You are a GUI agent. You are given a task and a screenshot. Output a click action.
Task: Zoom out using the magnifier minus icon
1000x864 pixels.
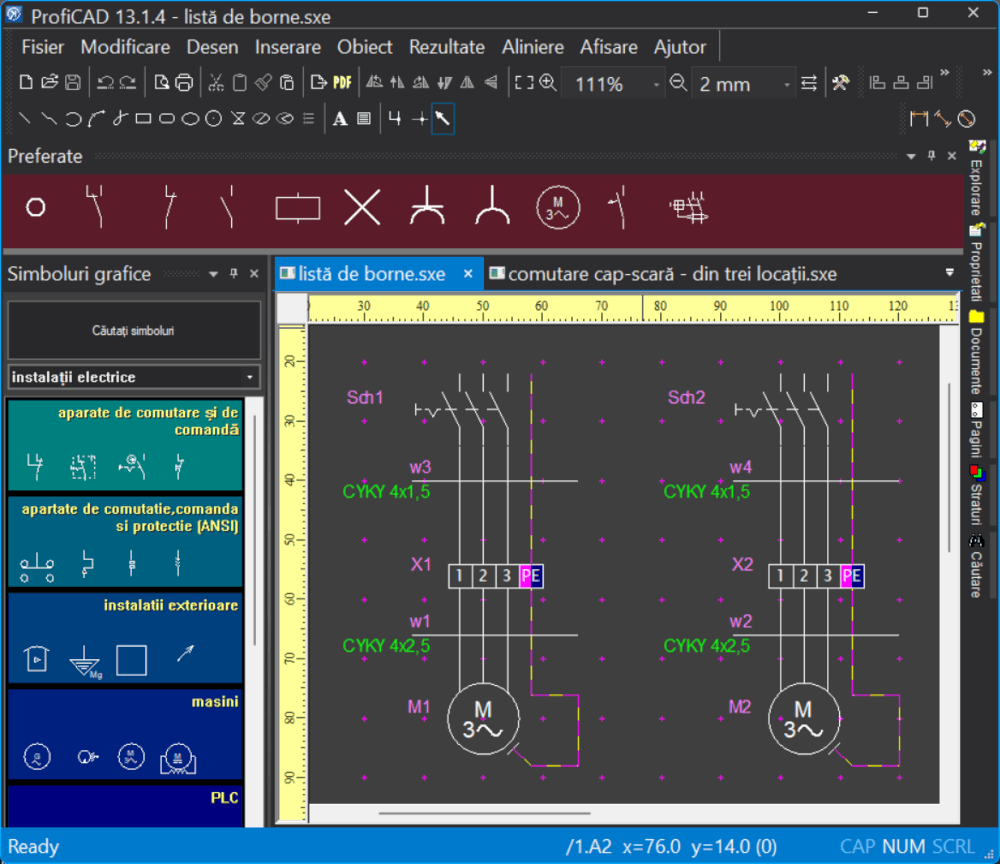[678, 83]
